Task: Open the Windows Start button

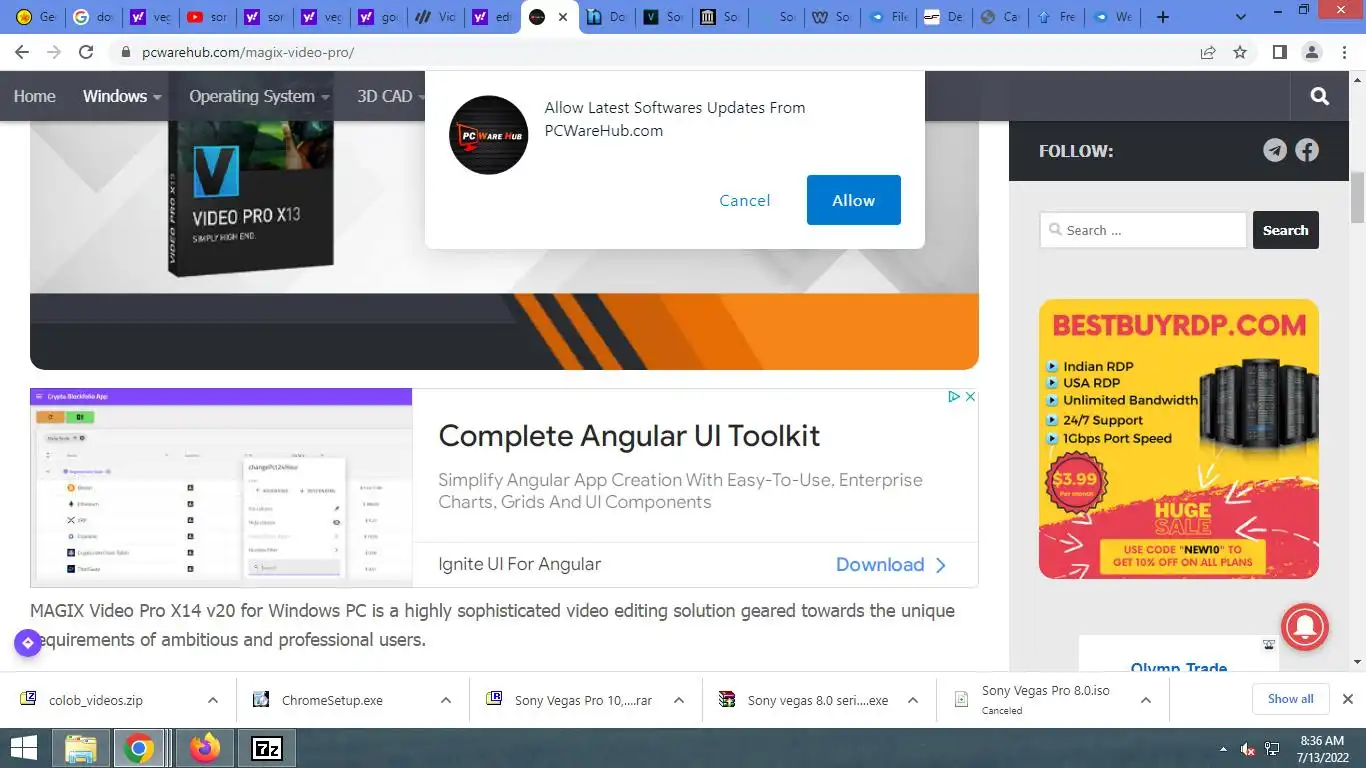Action: click(23, 748)
